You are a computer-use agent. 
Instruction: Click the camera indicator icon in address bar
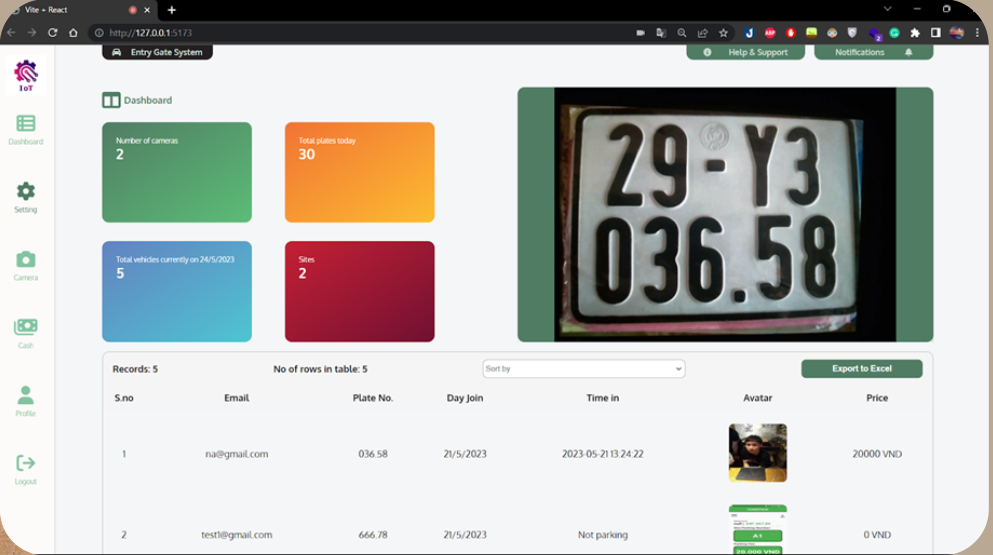(640, 32)
